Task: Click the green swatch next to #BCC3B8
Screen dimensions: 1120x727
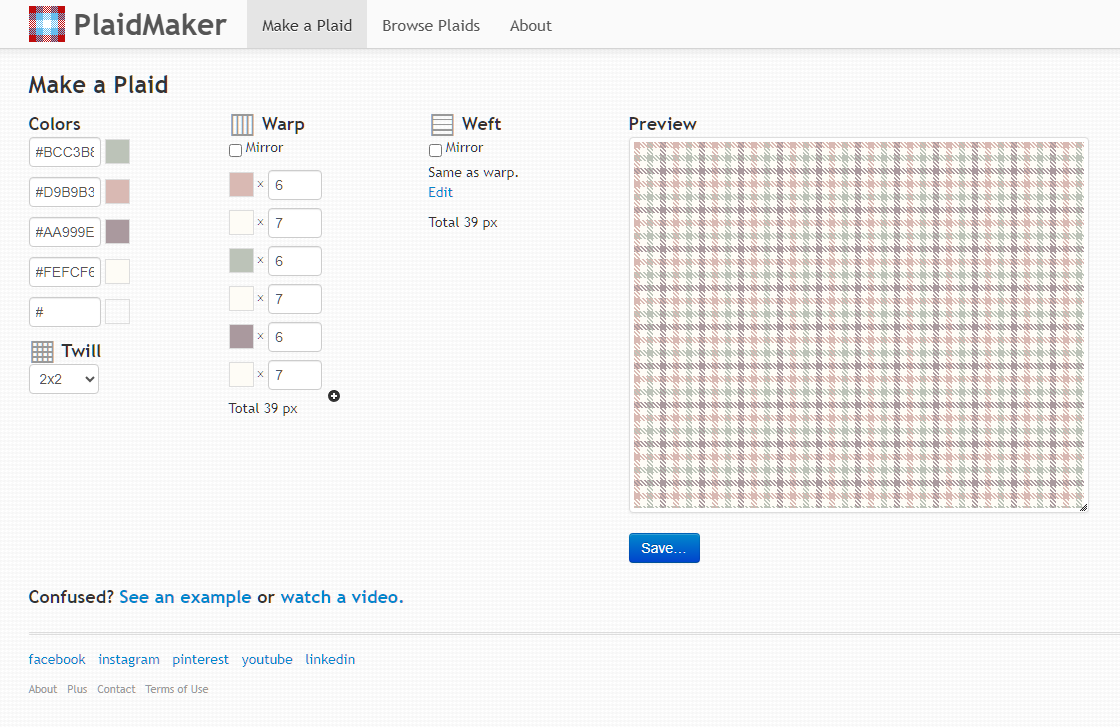Action: tap(118, 152)
